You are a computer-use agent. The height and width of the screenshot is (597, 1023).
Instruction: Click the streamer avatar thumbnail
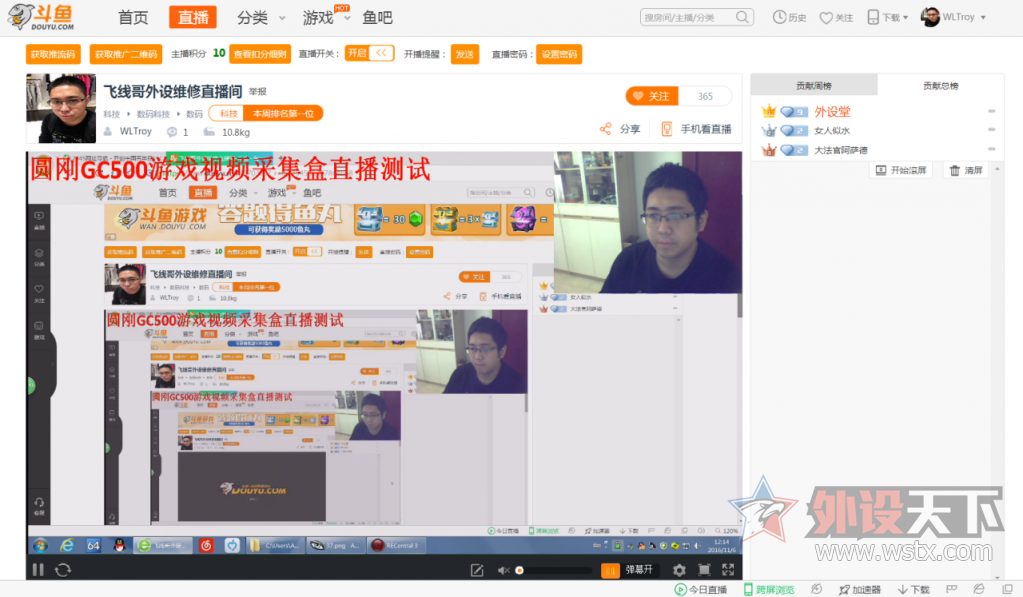pyautogui.click(x=61, y=108)
